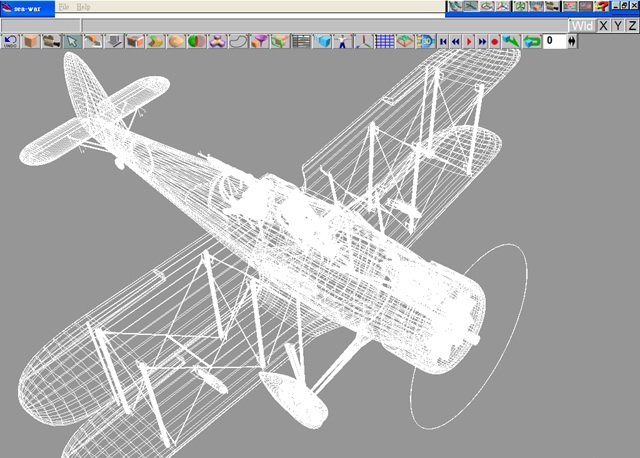Screen dimensions: 640x458
Task: Select the arrow pointer tool
Action: coord(71,42)
